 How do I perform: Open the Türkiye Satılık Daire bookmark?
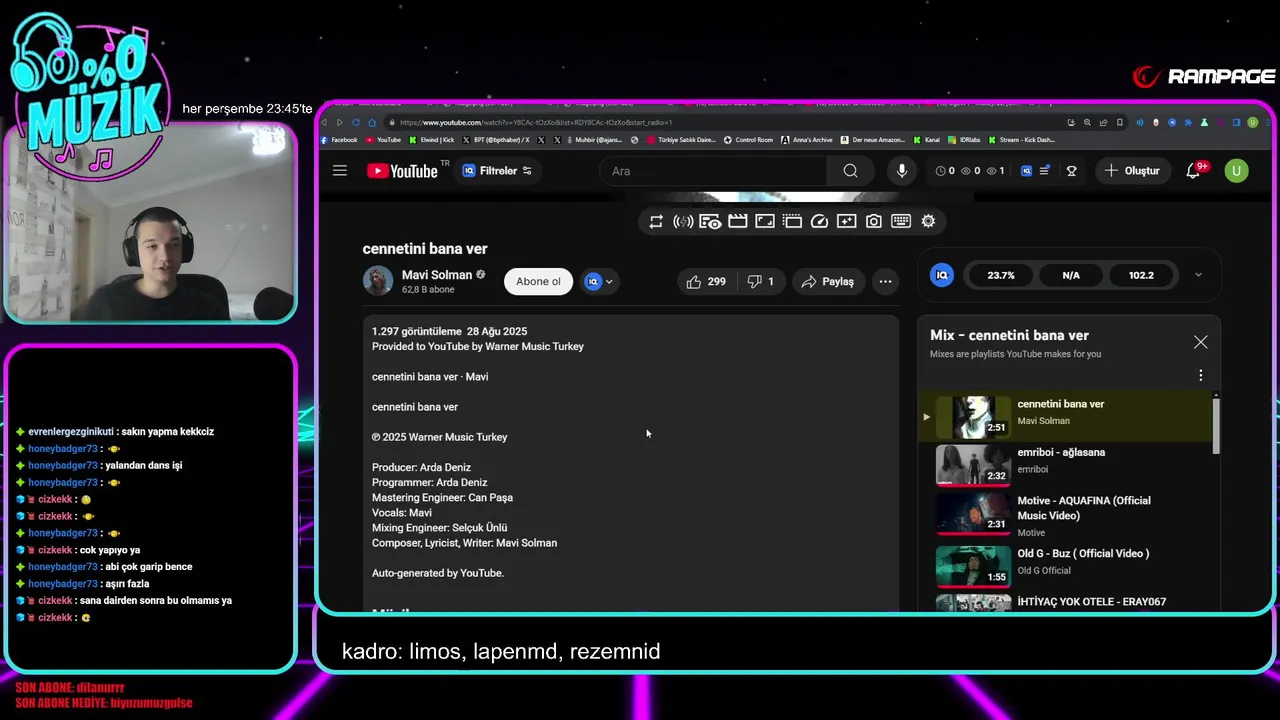(x=682, y=140)
